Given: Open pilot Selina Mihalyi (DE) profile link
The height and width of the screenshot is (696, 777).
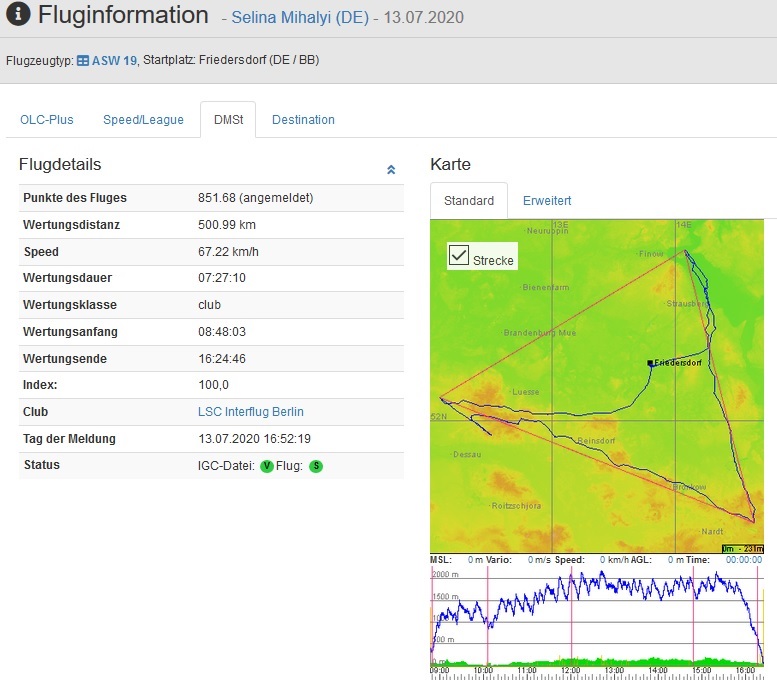Looking at the screenshot, I should point(298,19).
